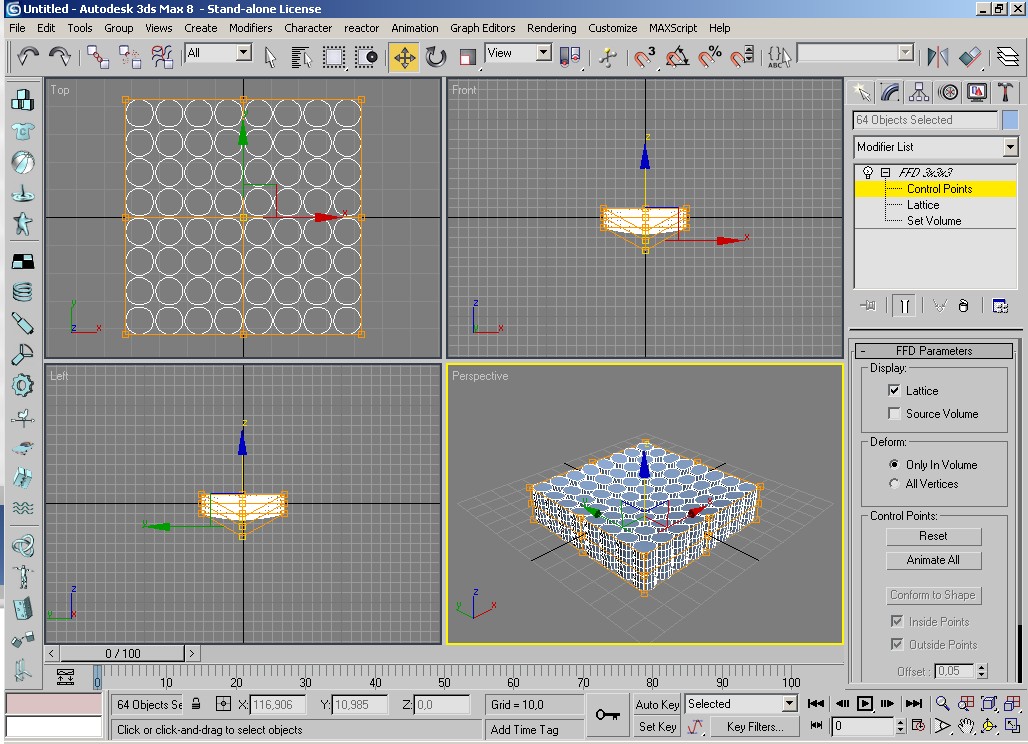Select All Vertices radio option
Image resolution: width=1028 pixels, height=744 pixels.
894,483
